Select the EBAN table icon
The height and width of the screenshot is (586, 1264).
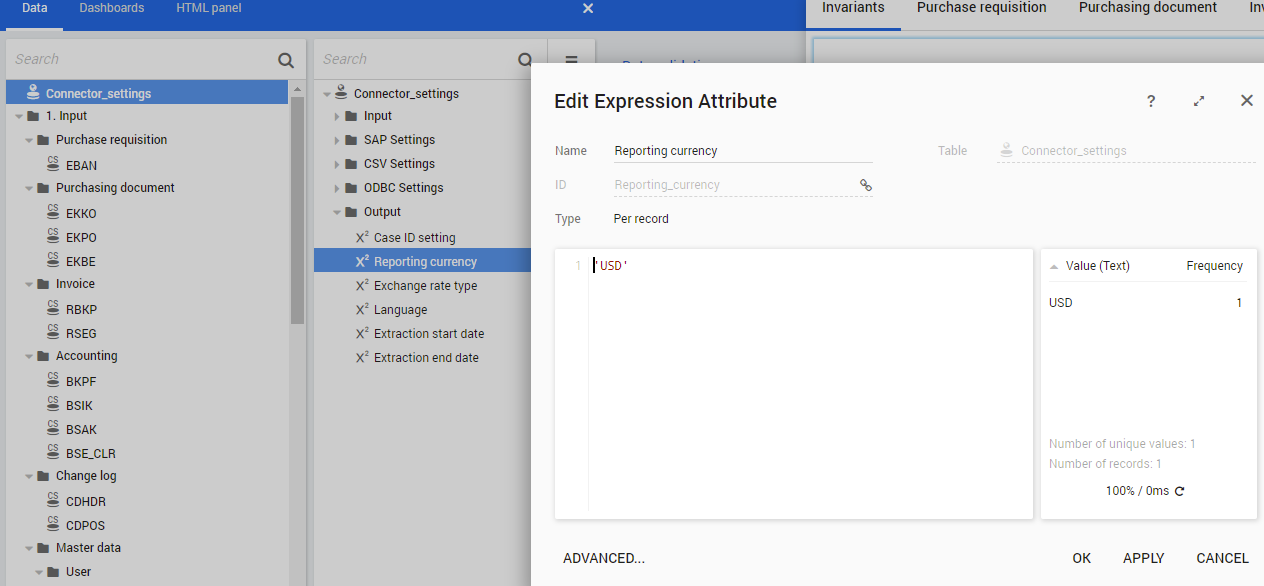tap(53, 165)
